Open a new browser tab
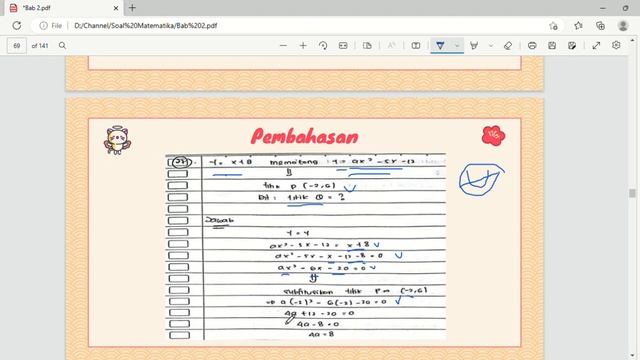 tap(132, 8)
